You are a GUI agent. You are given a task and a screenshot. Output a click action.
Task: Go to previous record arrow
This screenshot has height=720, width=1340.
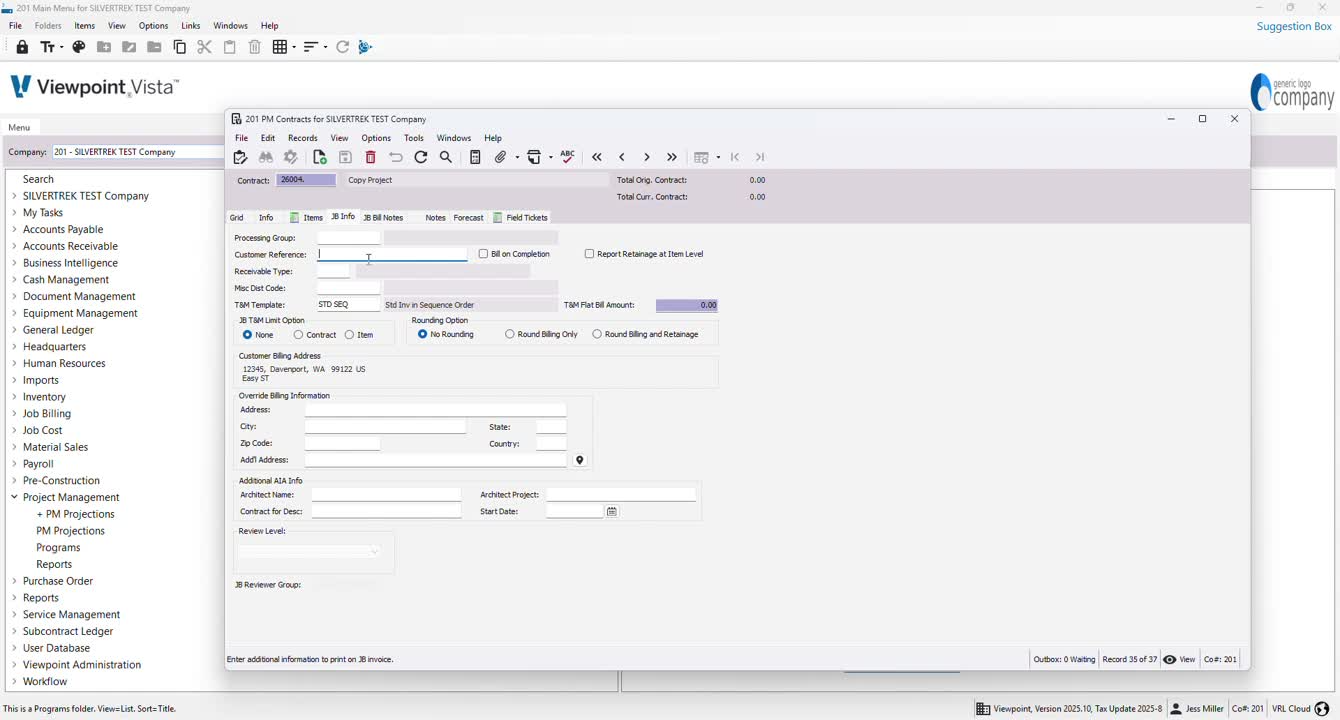tap(622, 157)
